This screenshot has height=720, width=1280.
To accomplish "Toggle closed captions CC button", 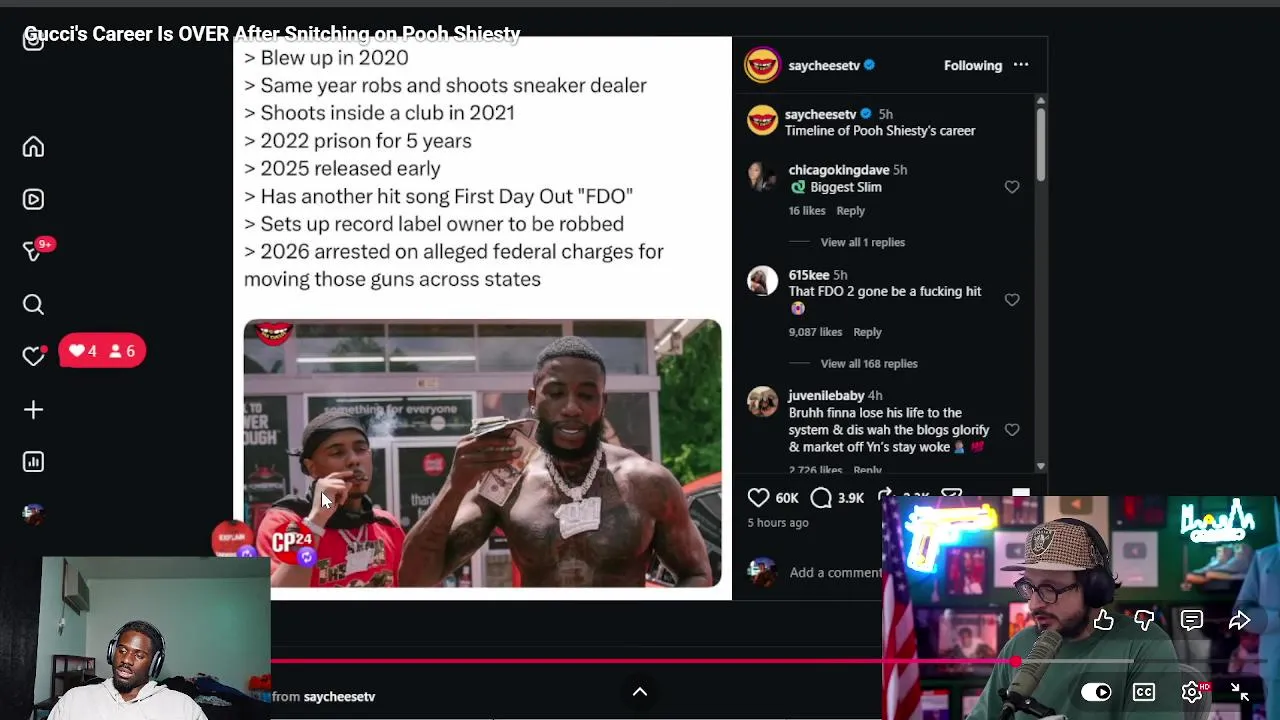I will click(1144, 692).
